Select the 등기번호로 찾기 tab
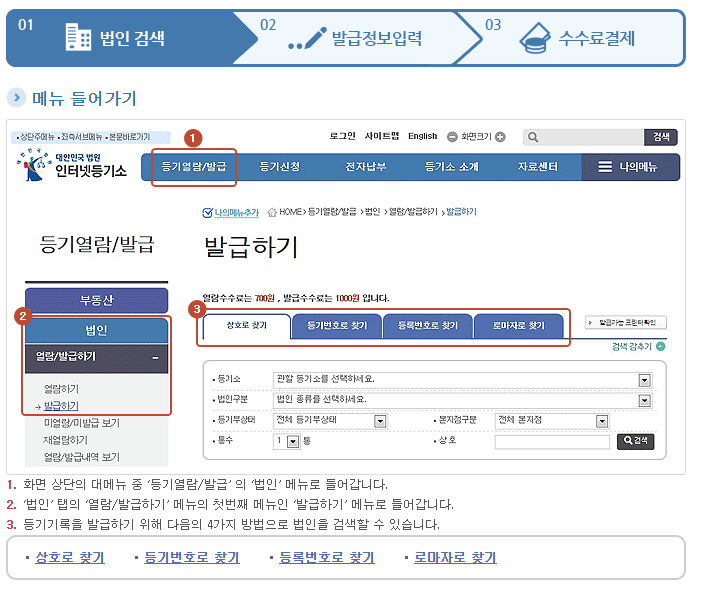708x594 pixels. 337,326
